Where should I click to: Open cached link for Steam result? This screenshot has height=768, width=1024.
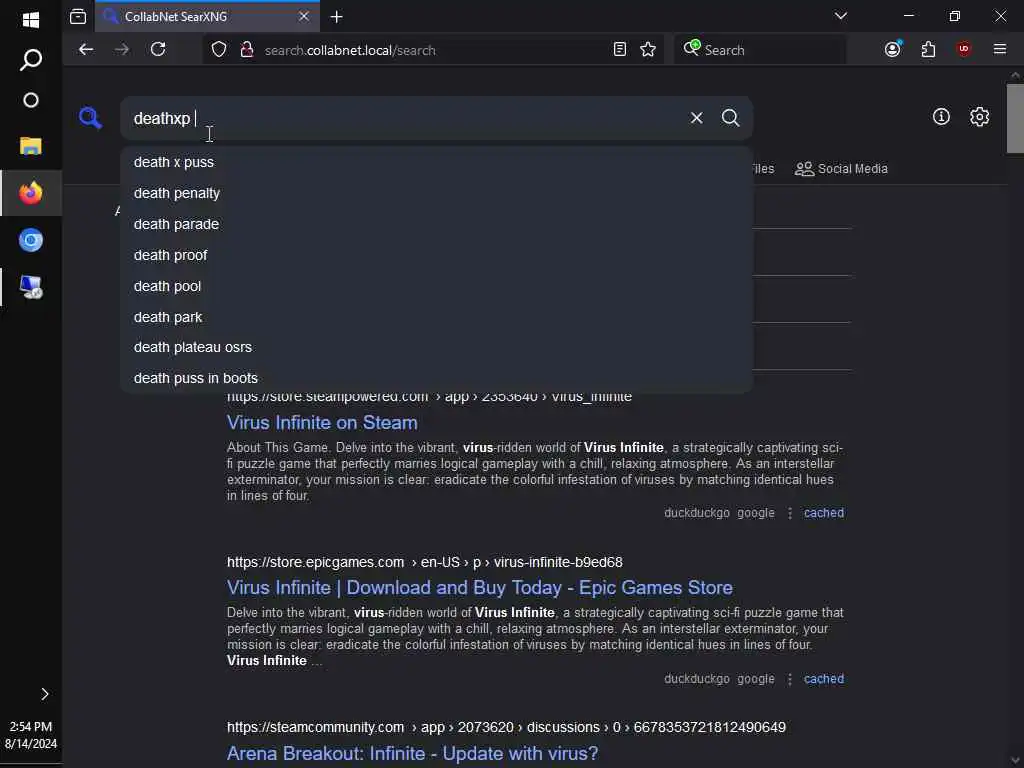(x=824, y=513)
